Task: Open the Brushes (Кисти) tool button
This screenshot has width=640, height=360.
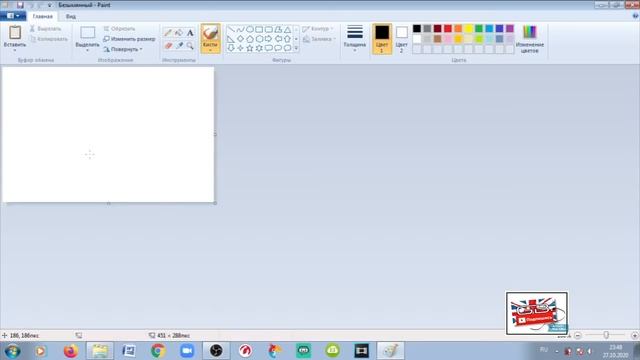Action: 210,38
